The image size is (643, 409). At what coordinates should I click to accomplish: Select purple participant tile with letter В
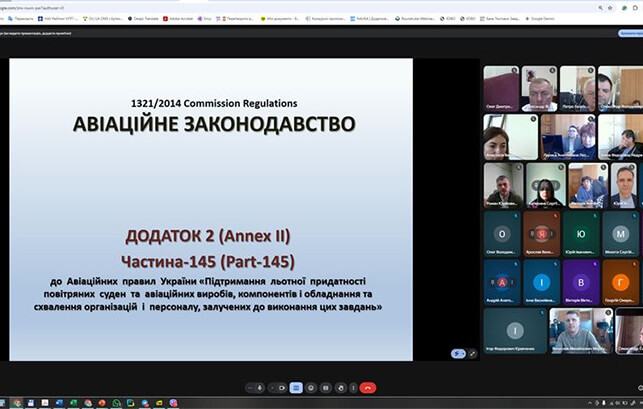(x=581, y=282)
